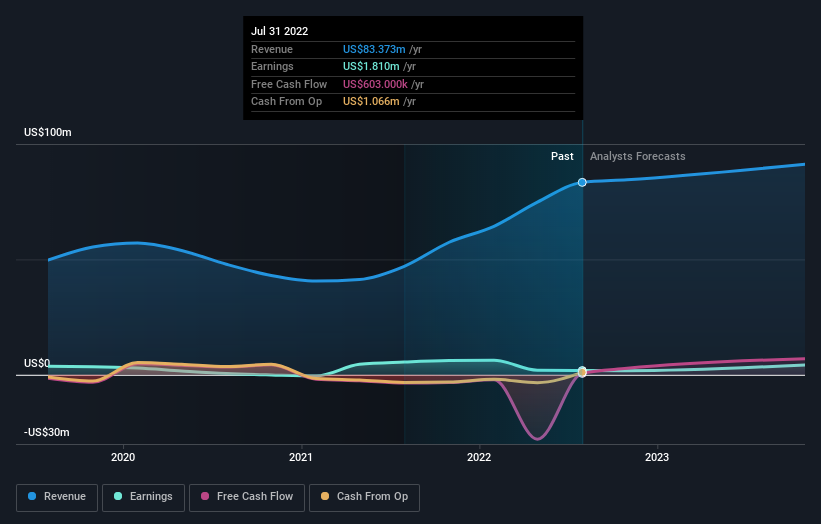Click the 2023 x-axis label
The height and width of the screenshot is (524, 821).
pyautogui.click(x=657, y=457)
